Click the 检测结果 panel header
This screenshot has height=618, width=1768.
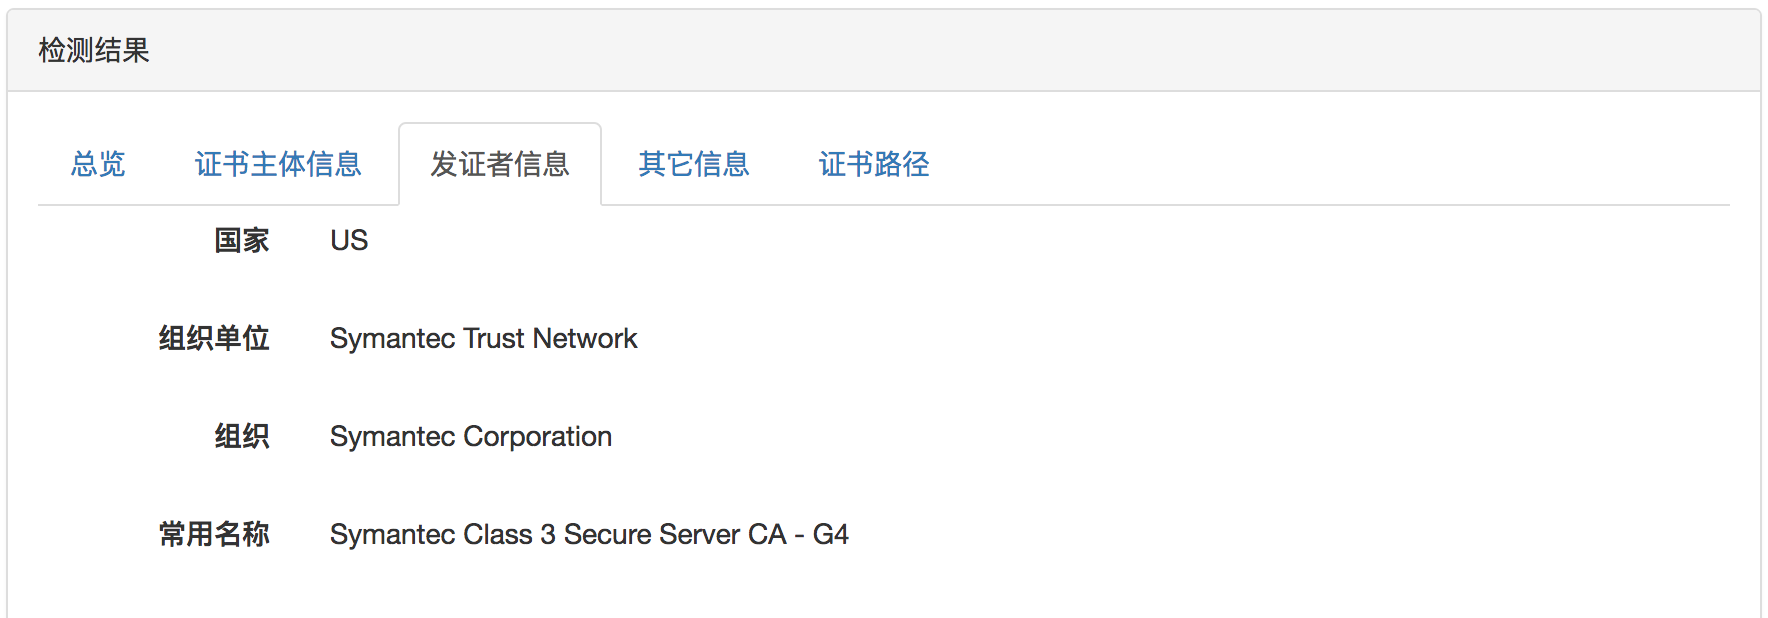pos(92,47)
